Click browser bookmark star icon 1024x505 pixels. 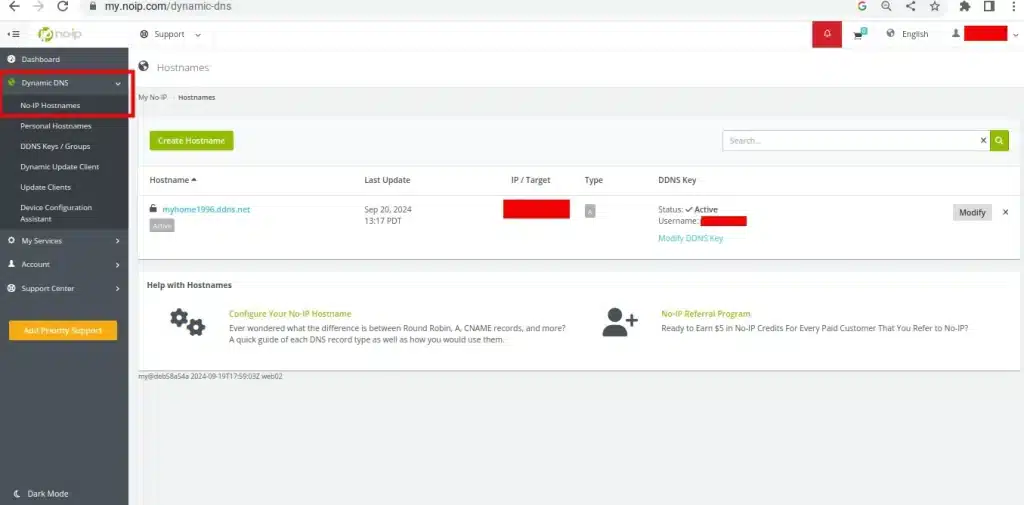point(935,6)
